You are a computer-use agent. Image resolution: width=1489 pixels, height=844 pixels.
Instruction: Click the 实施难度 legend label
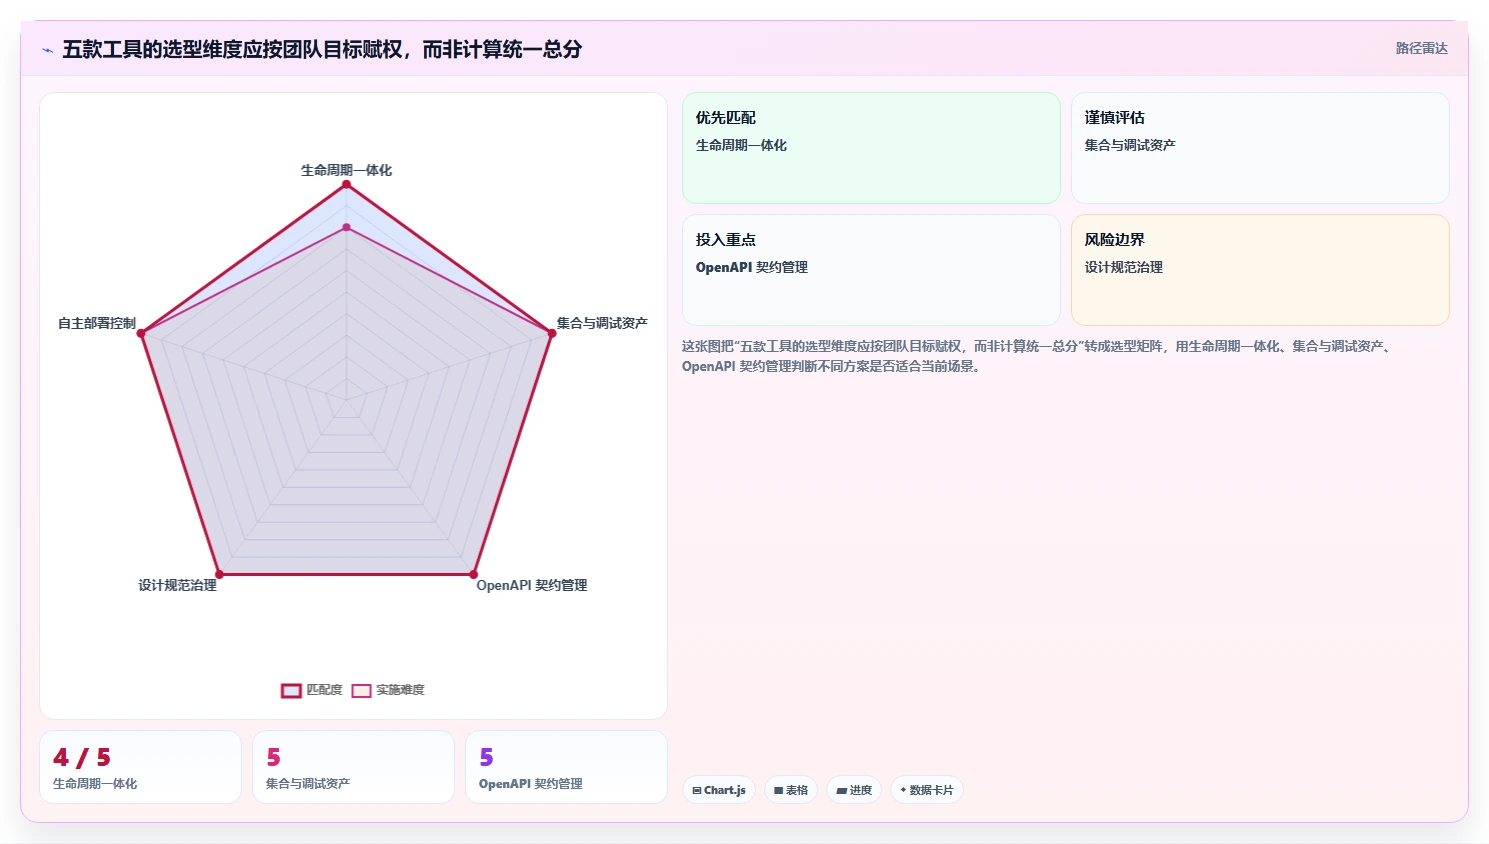(x=400, y=690)
